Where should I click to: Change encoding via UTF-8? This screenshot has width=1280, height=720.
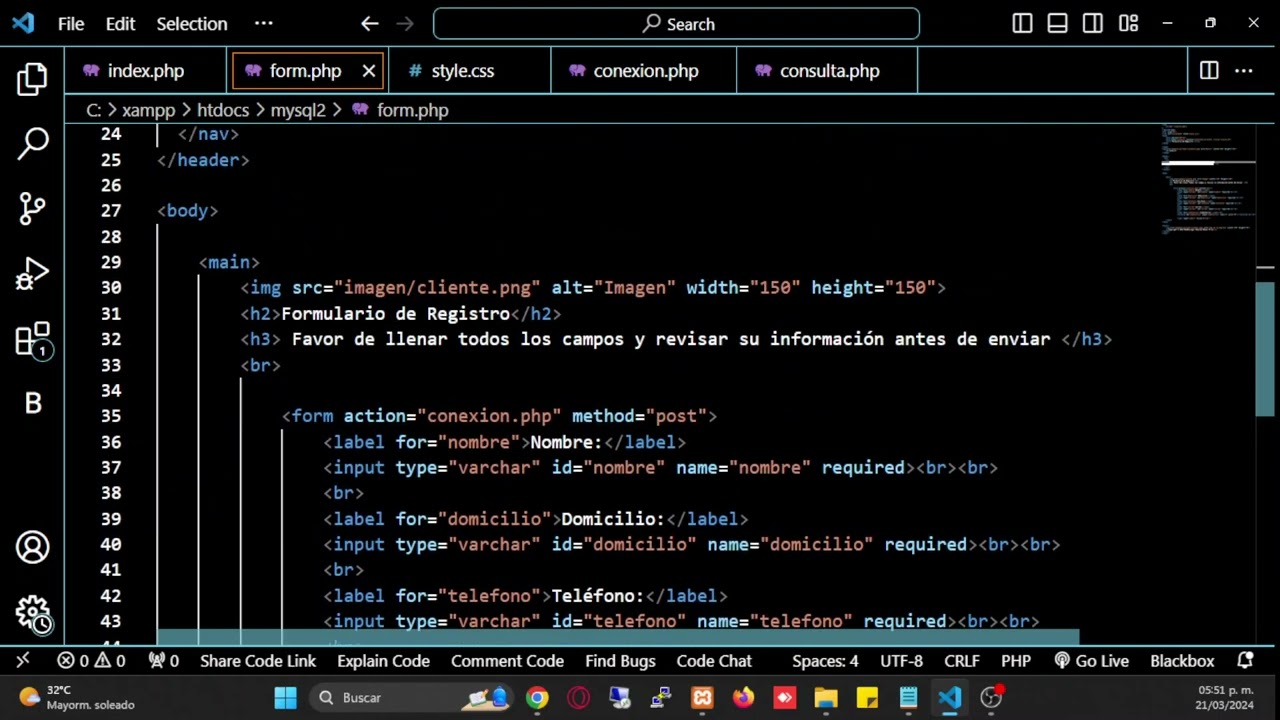pyautogui.click(x=901, y=660)
